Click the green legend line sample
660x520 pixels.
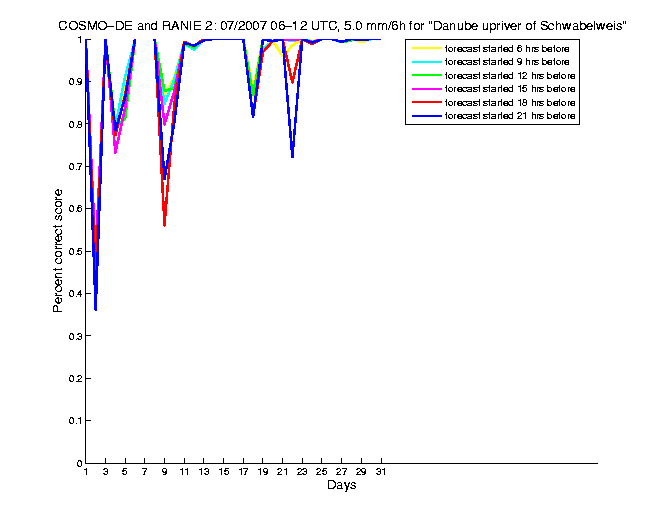click(427, 76)
